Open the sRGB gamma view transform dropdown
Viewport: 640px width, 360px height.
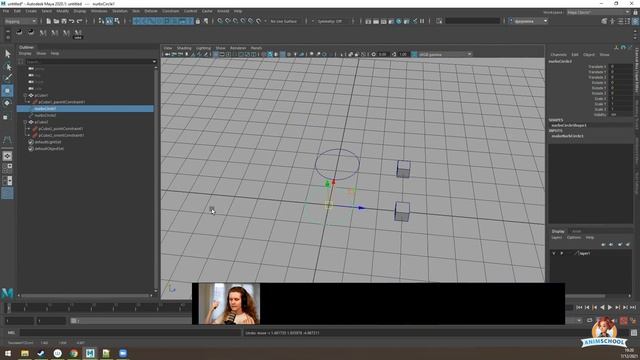pos(445,54)
